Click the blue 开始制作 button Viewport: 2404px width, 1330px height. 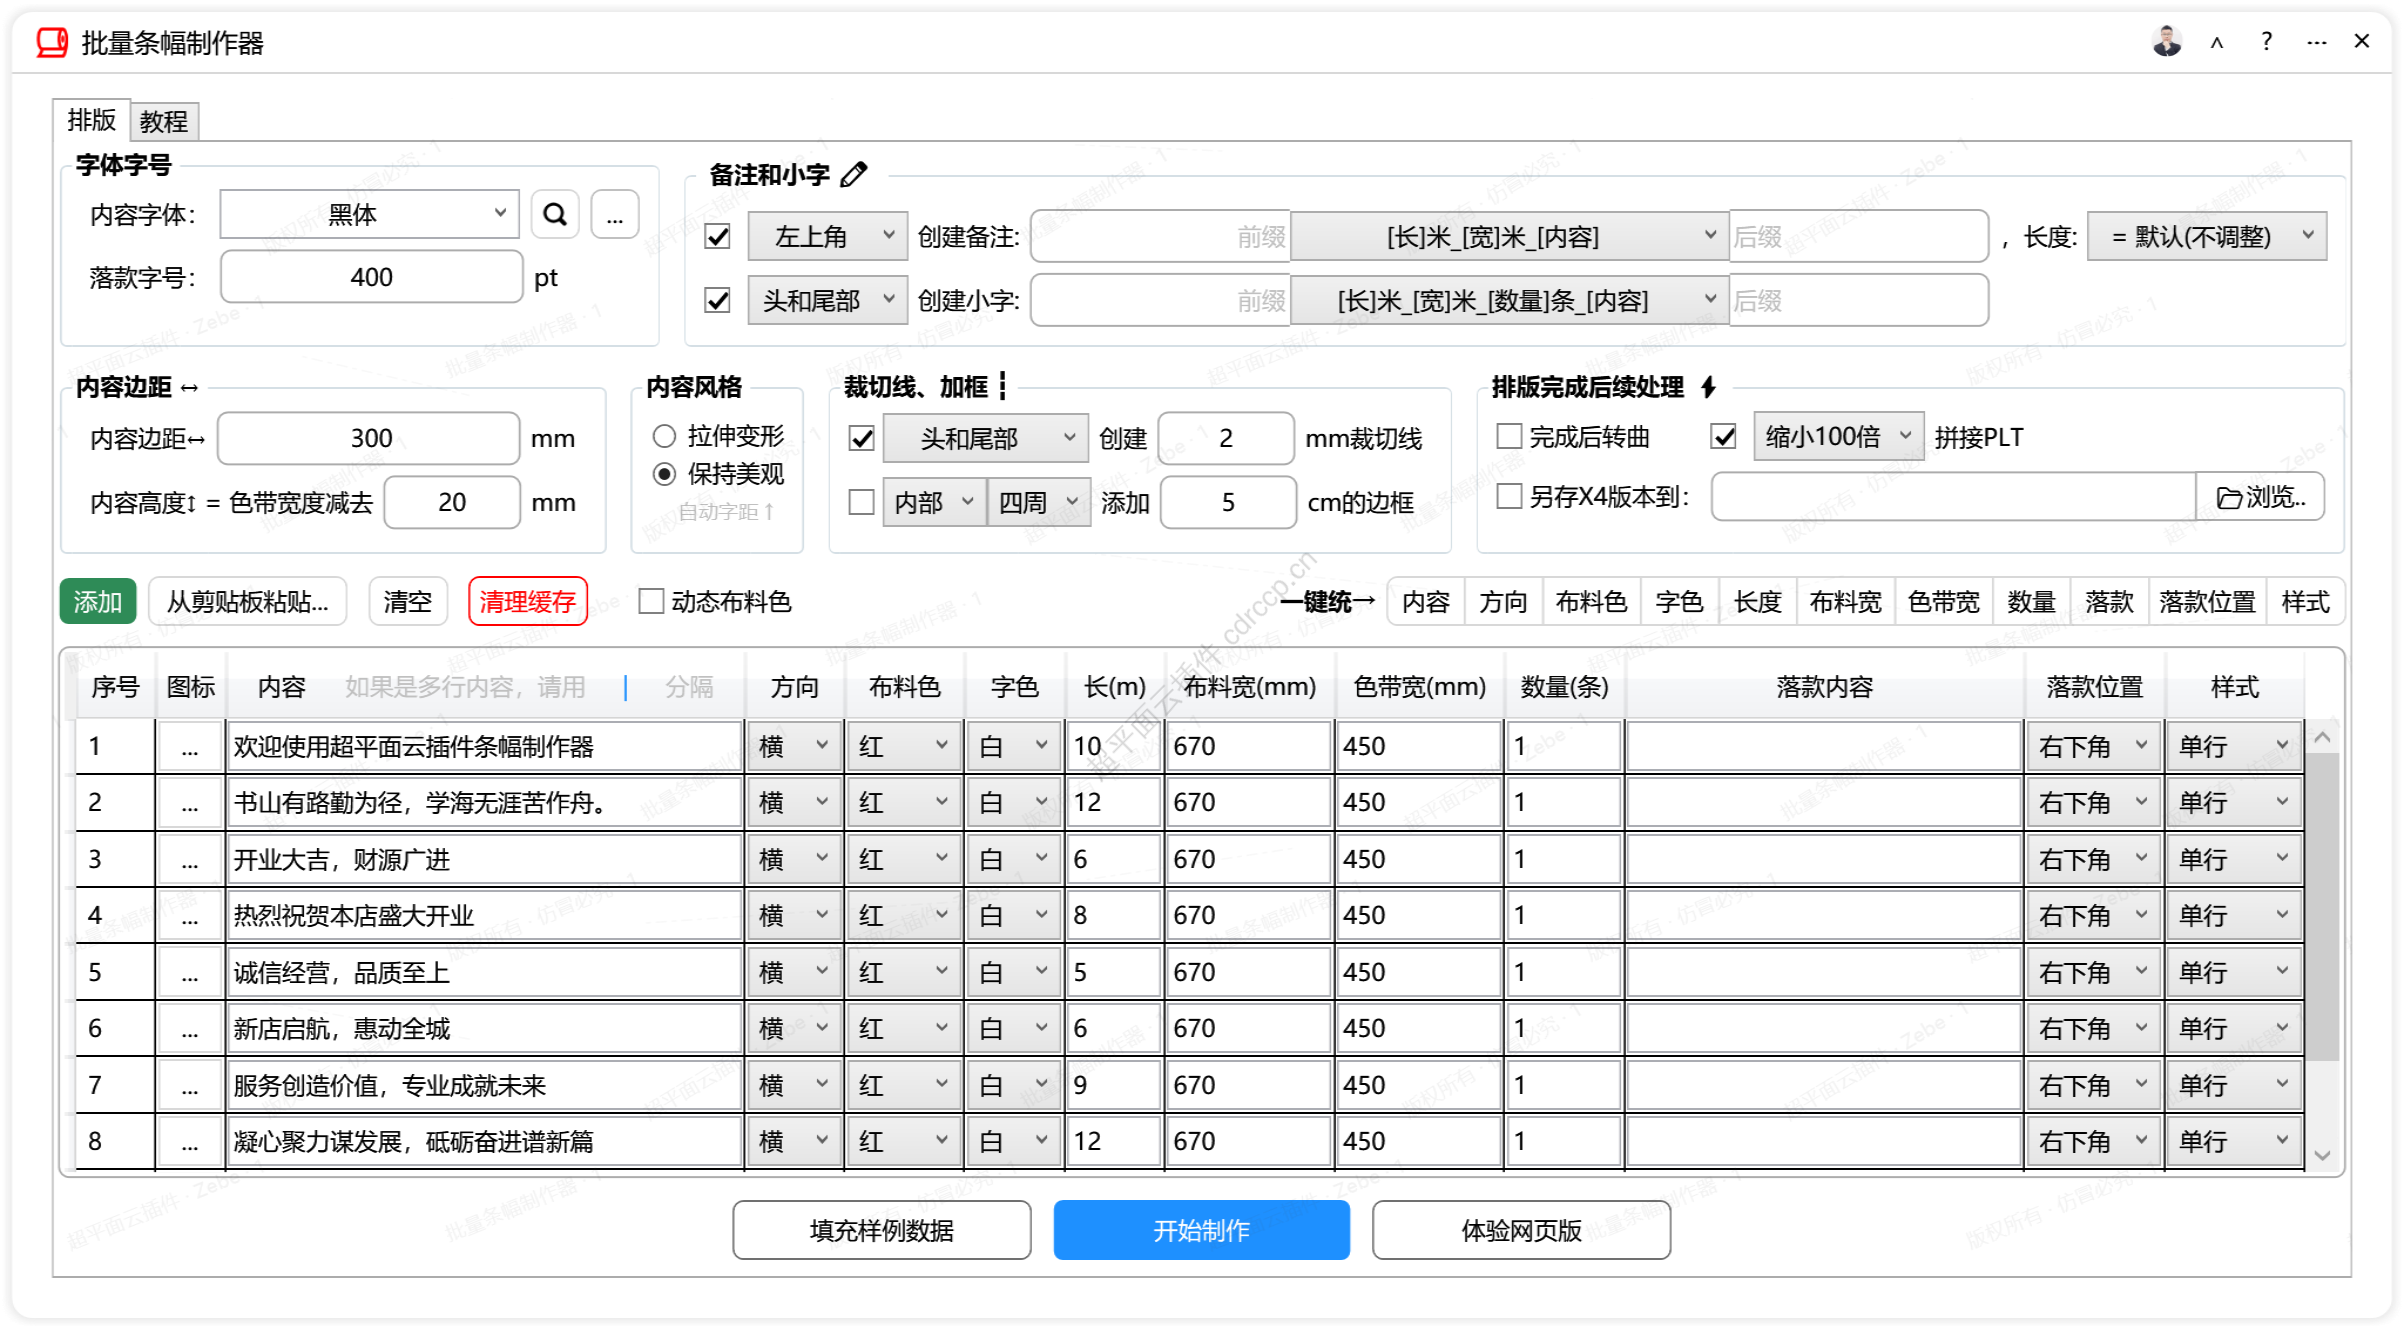click(x=1202, y=1231)
